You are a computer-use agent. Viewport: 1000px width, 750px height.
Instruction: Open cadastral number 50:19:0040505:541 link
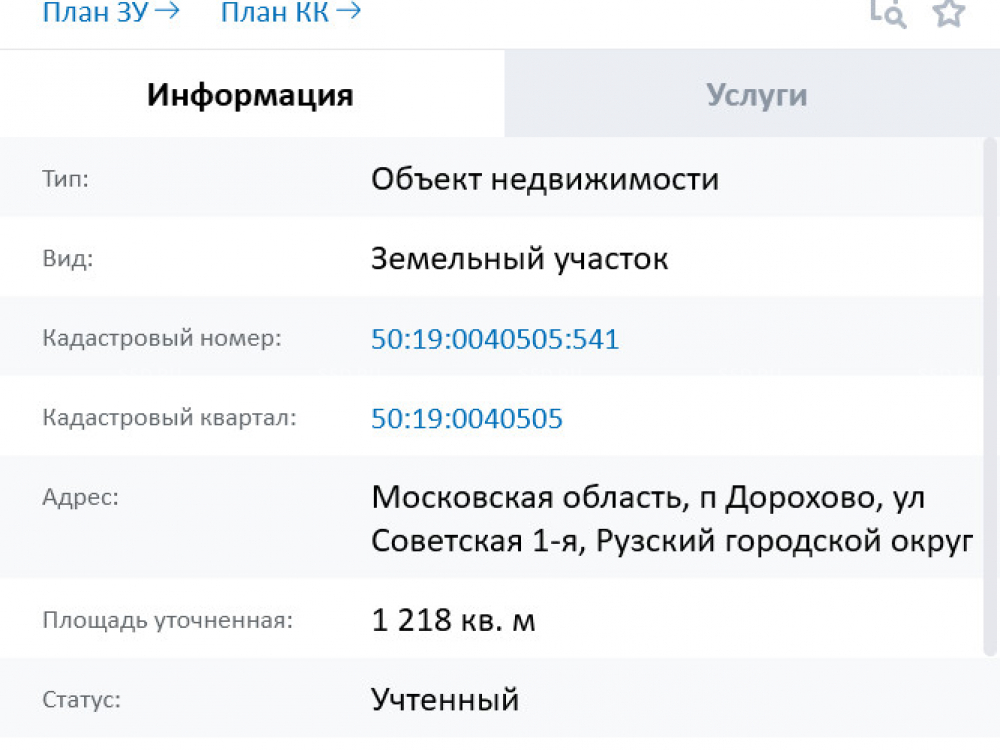click(495, 339)
